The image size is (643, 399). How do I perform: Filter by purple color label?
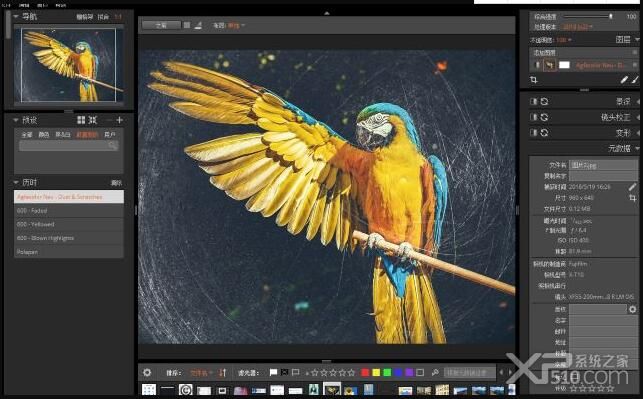[x=409, y=372]
